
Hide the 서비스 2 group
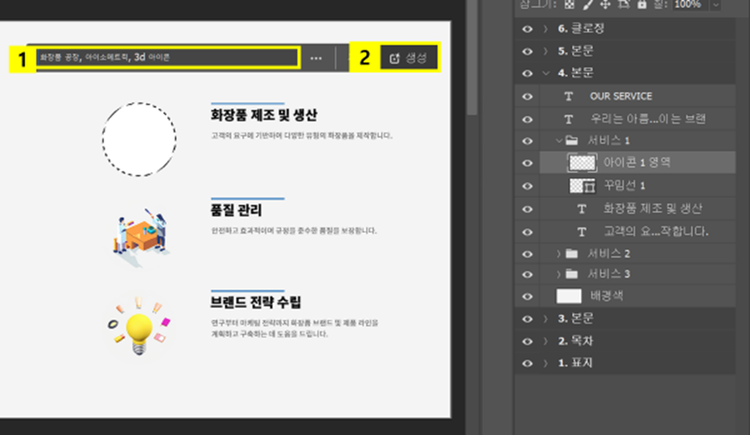(x=527, y=254)
